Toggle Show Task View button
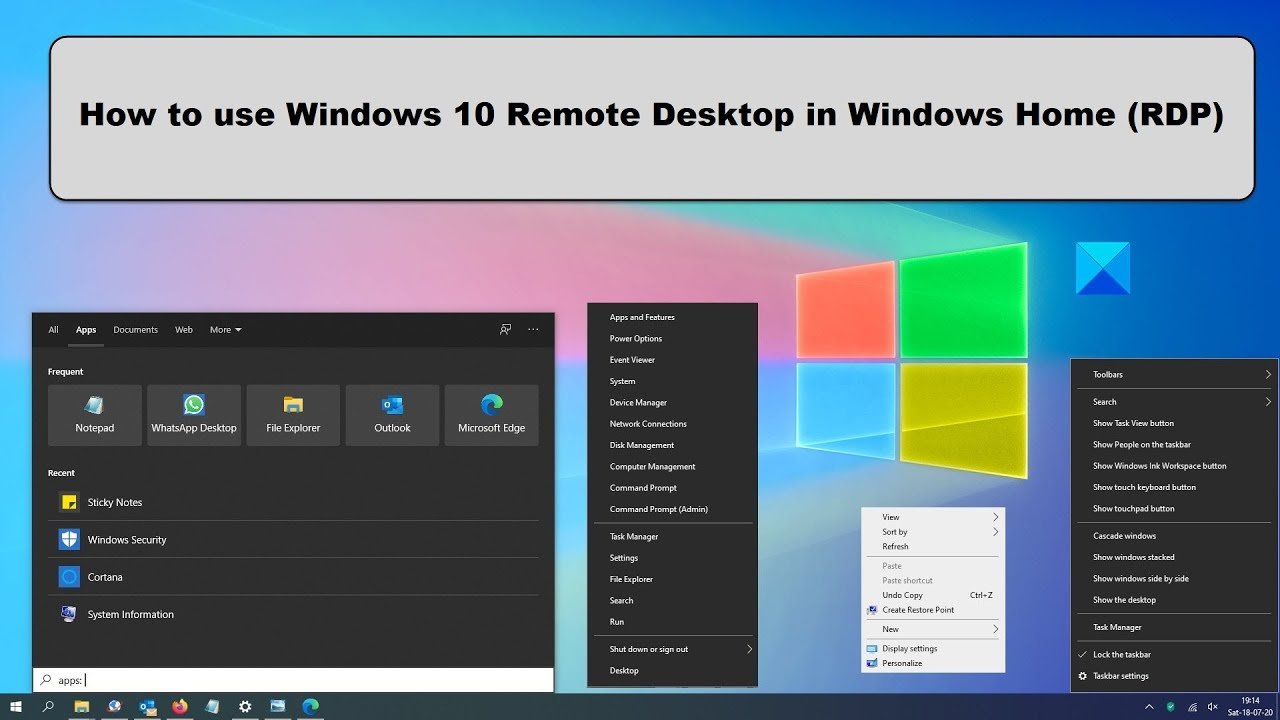The width and height of the screenshot is (1280, 720). point(1133,423)
